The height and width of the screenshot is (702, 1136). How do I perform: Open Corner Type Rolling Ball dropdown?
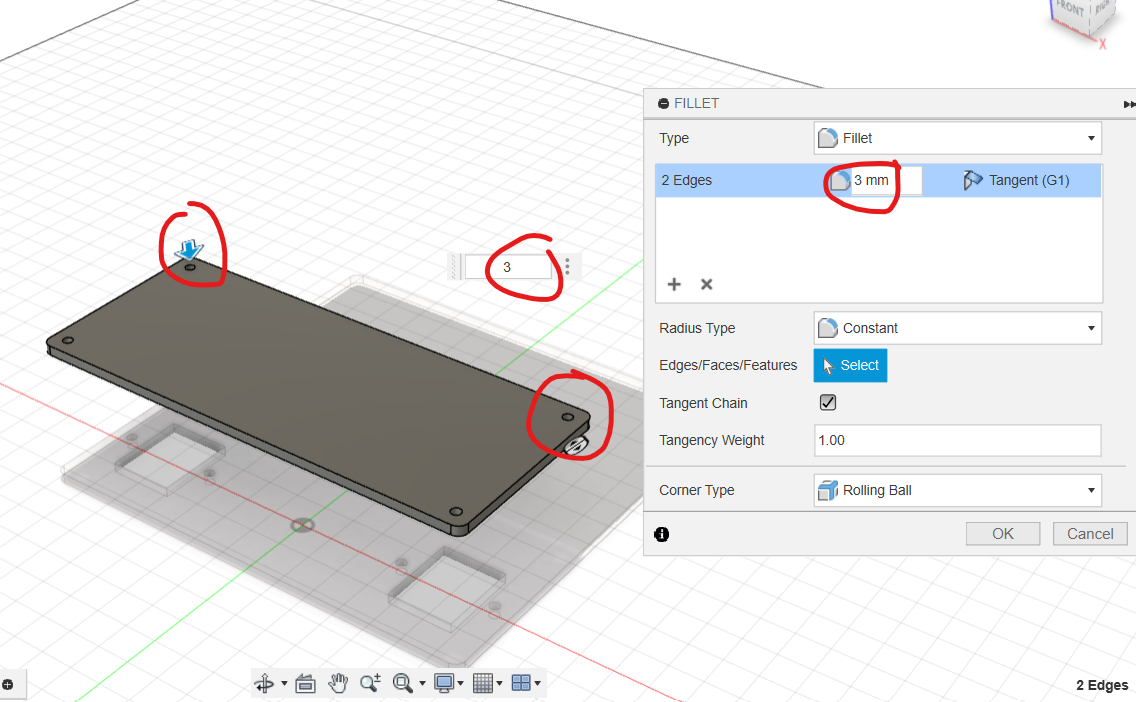(x=957, y=490)
